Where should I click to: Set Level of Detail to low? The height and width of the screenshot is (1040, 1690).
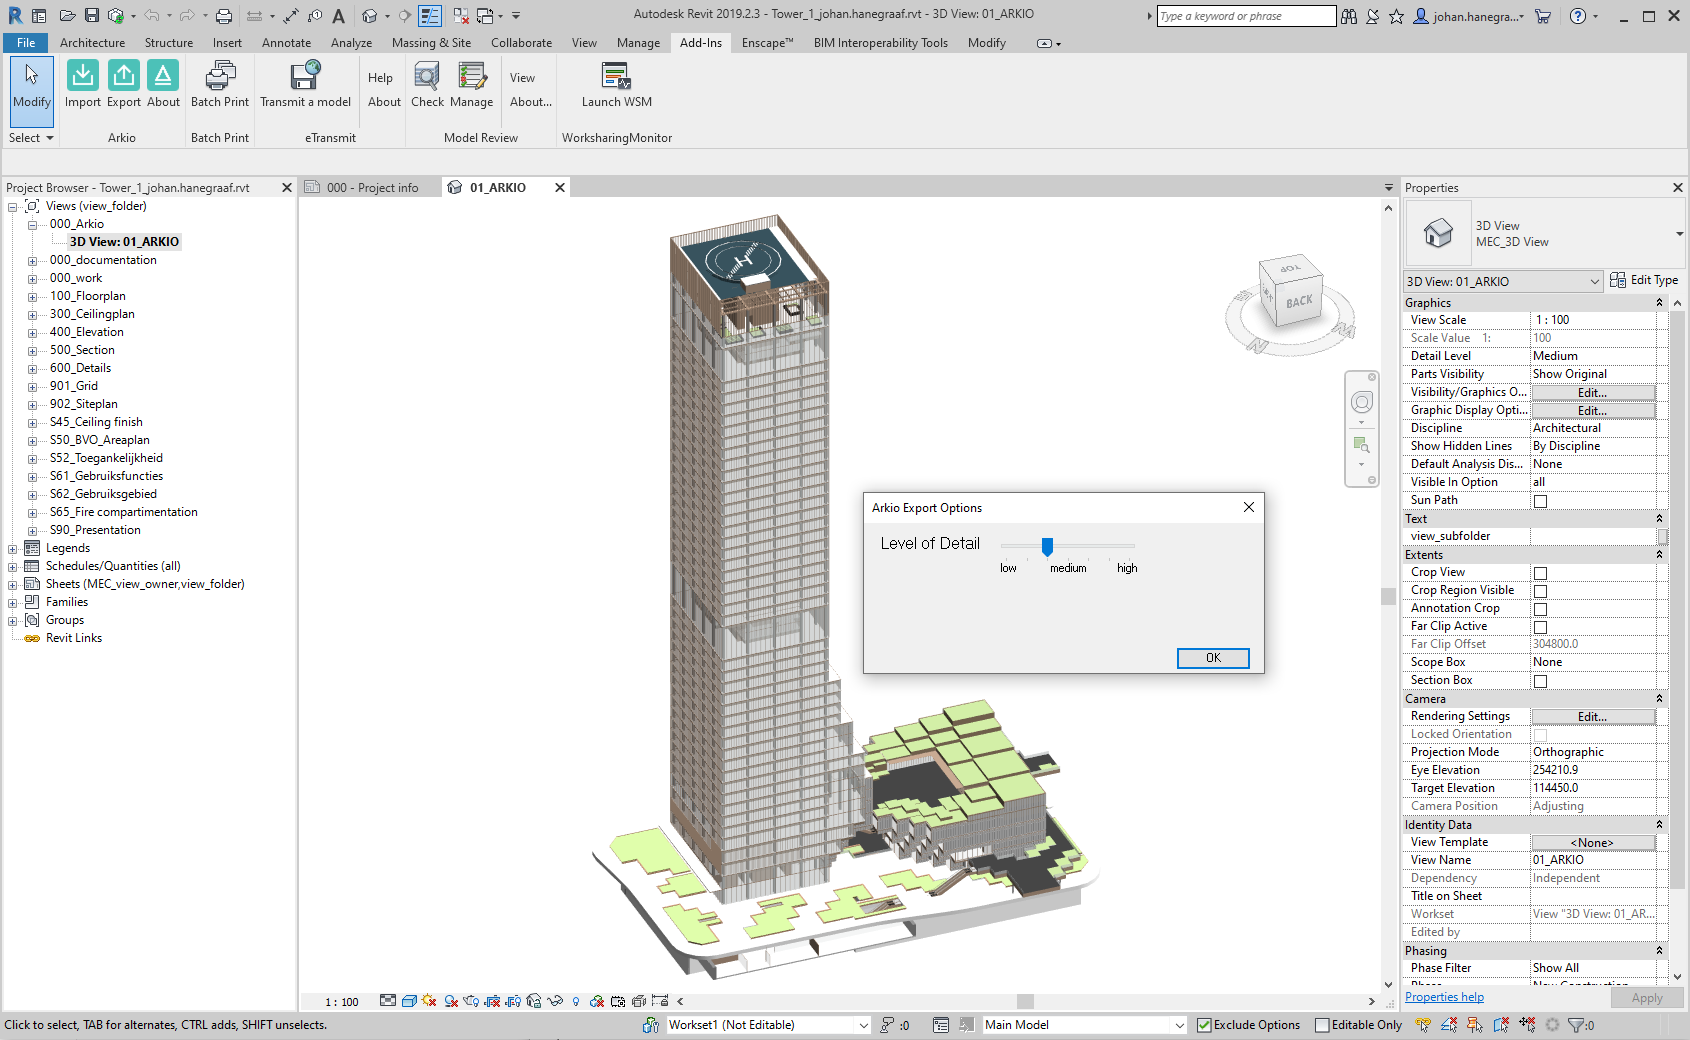pyautogui.click(x=1008, y=568)
